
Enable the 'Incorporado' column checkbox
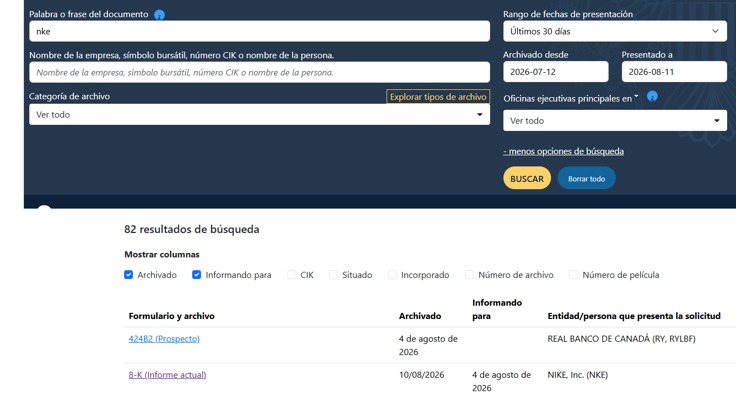point(392,275)
